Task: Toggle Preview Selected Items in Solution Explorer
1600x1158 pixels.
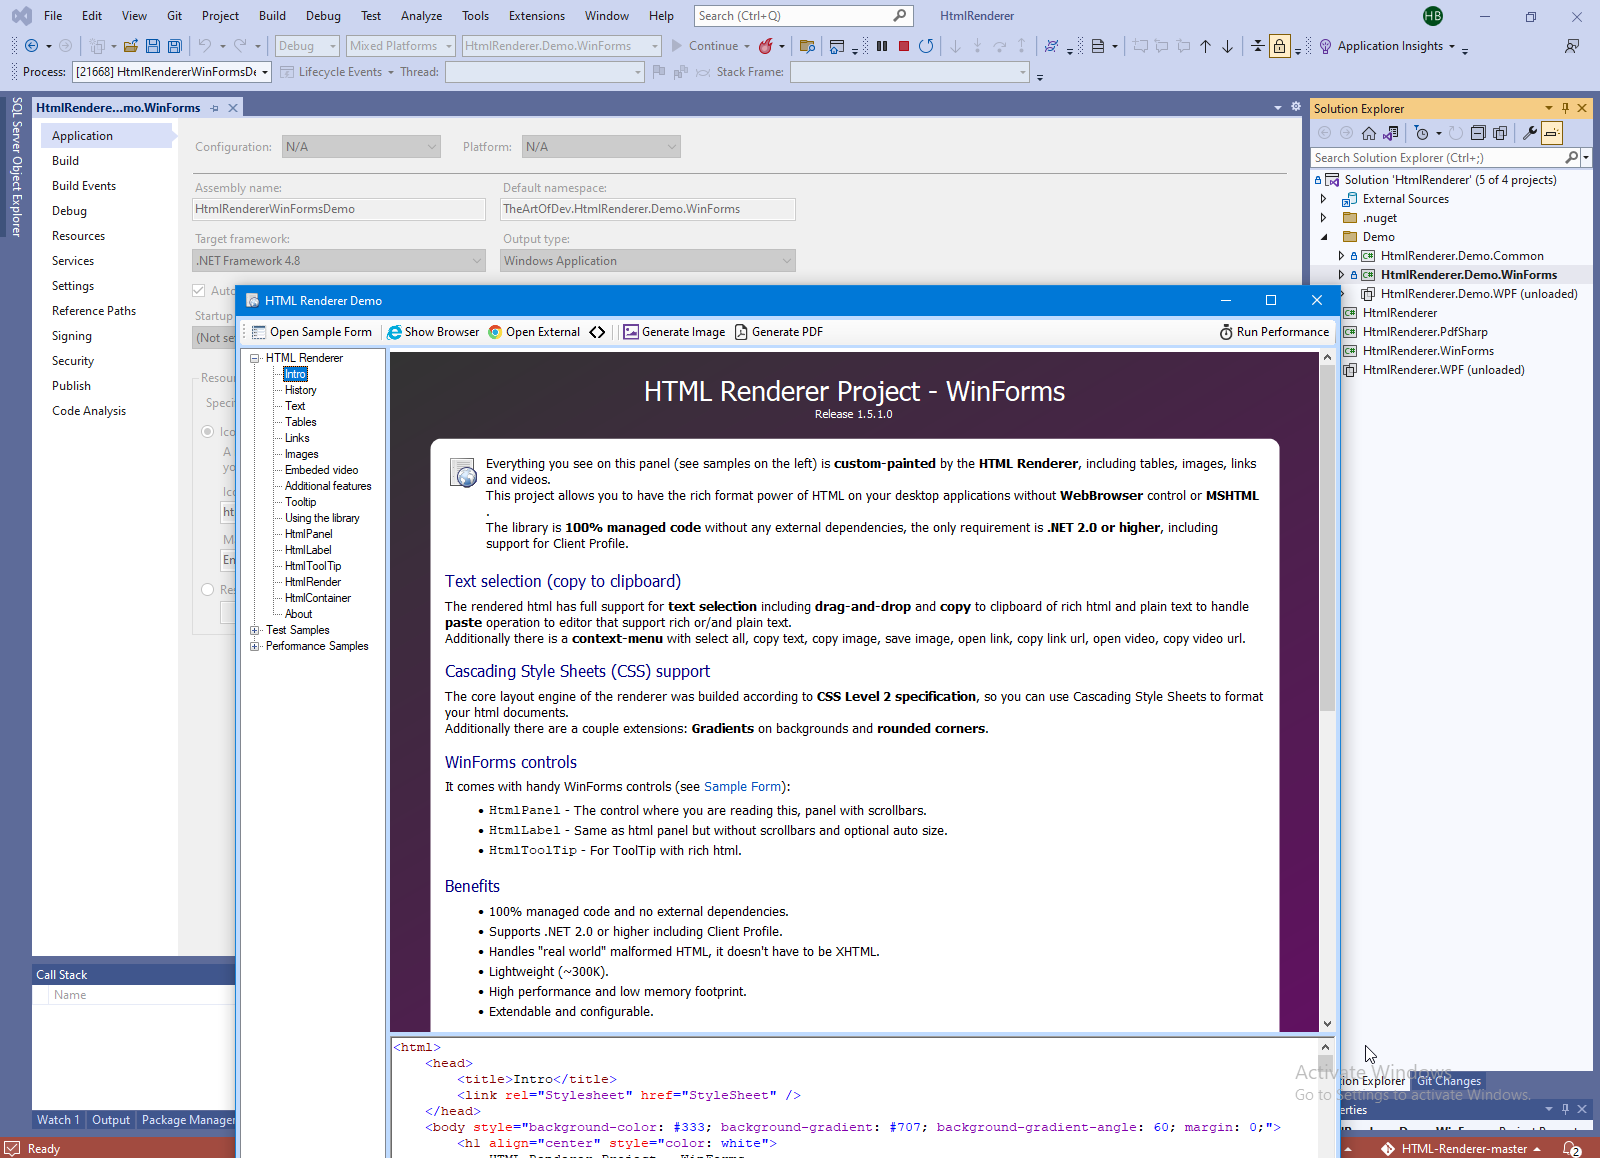Action: (1552, 133)
